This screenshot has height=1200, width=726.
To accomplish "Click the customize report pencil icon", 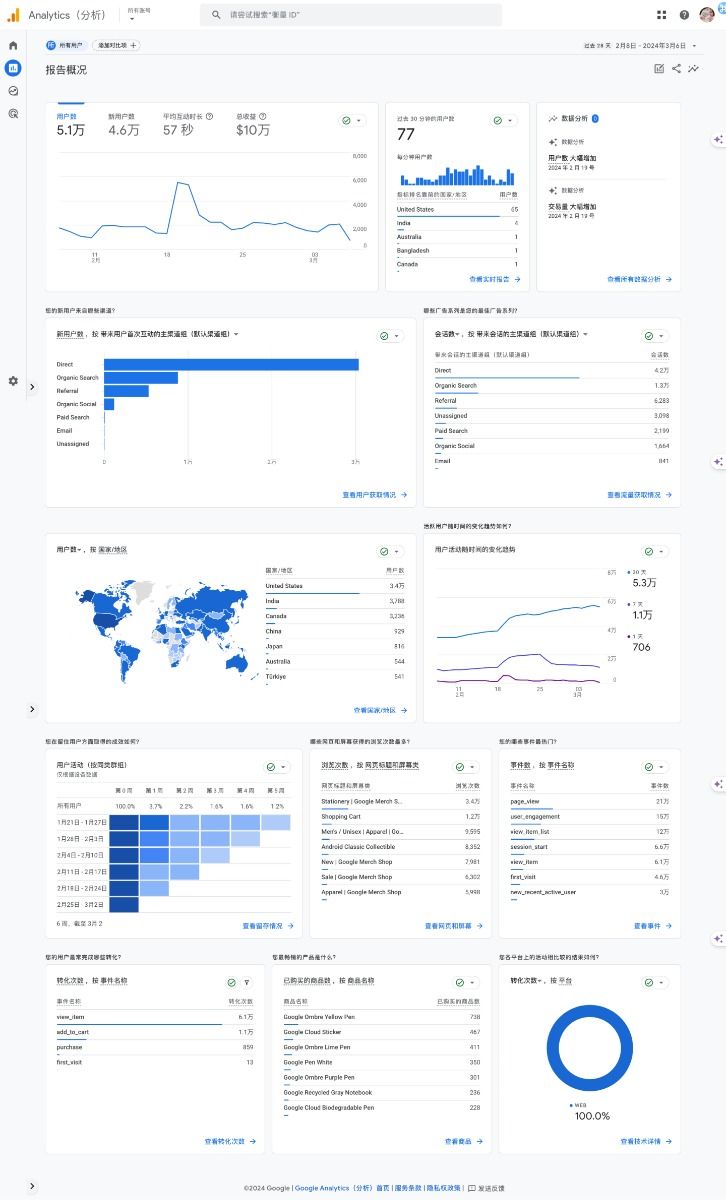I will pyautogui.click(x=659, y=69).
